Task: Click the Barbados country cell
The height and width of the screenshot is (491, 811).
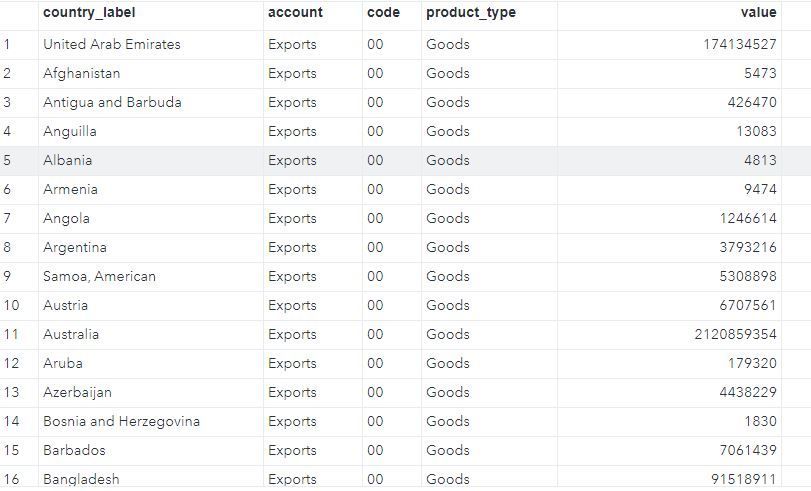Action: (74, 450)
